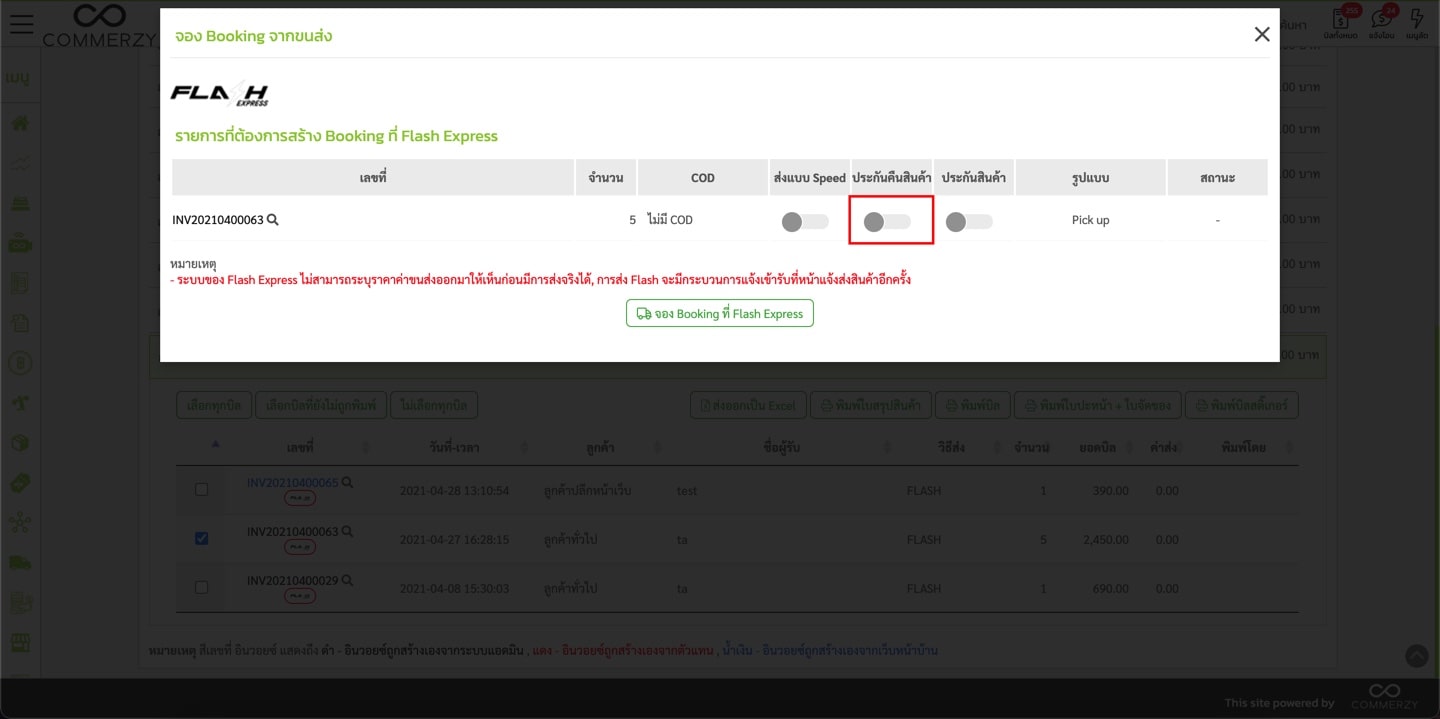Open the bill icon with 355 badge
Viewport: 1440px width, 719px height.
pos(1342,20)
